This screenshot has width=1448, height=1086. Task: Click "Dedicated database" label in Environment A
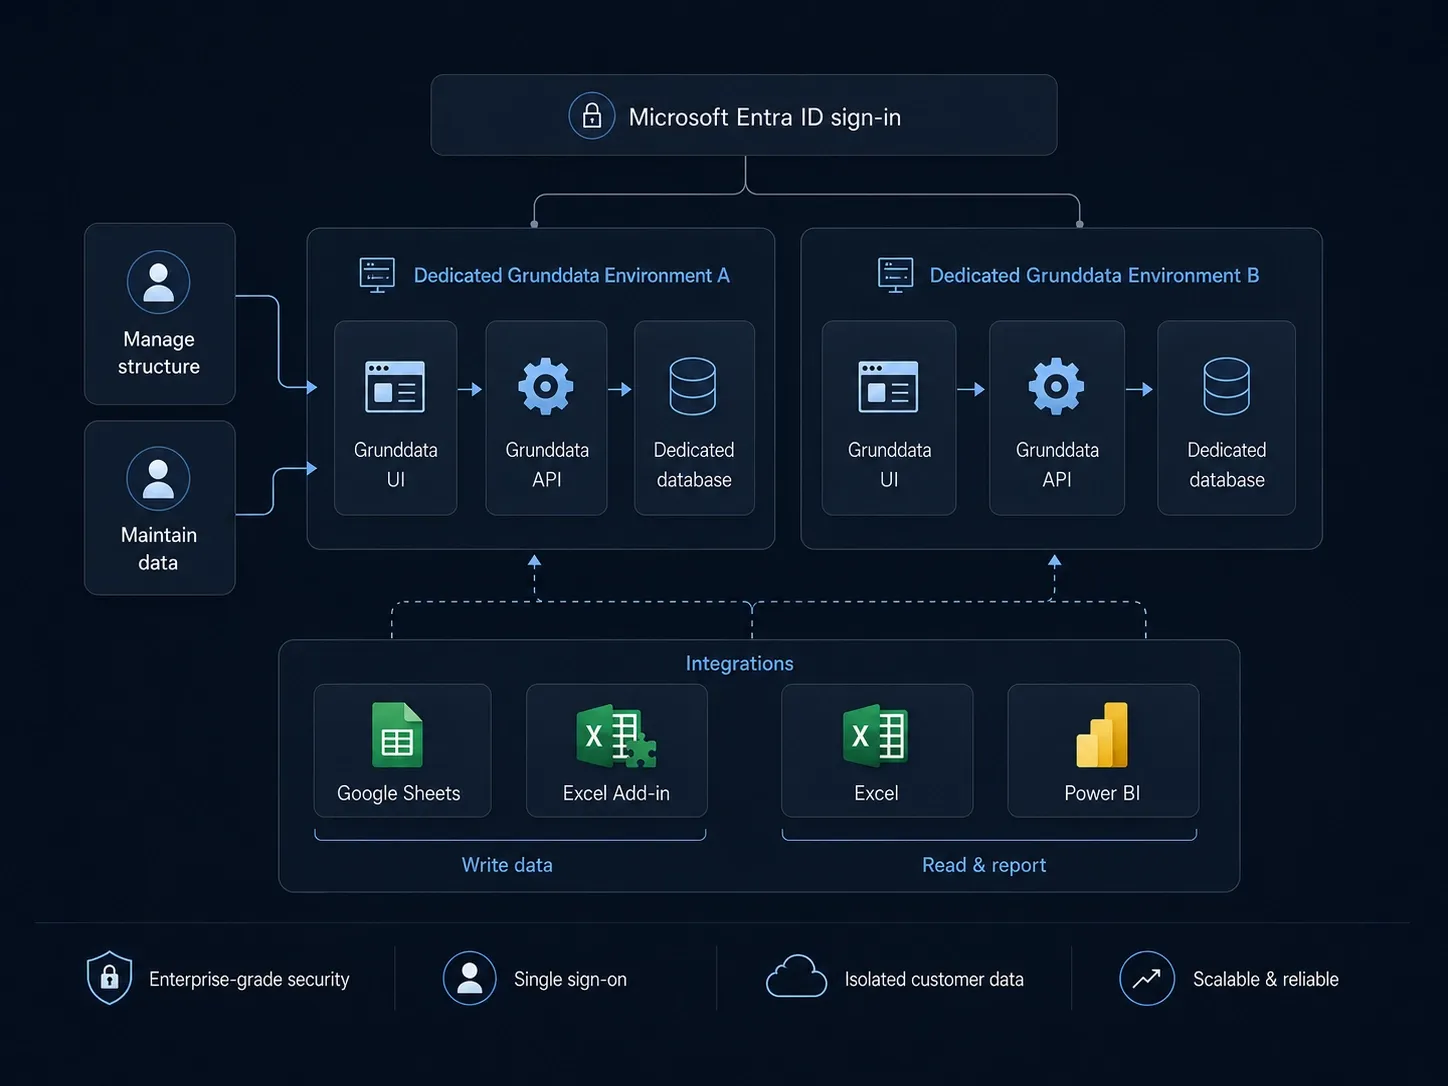pyautogui.click(x=694, y=465)
